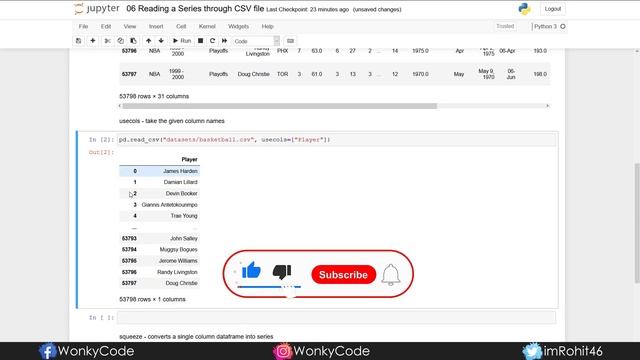Click the '53798 rows × 31 columns' text

coord(154,96)
